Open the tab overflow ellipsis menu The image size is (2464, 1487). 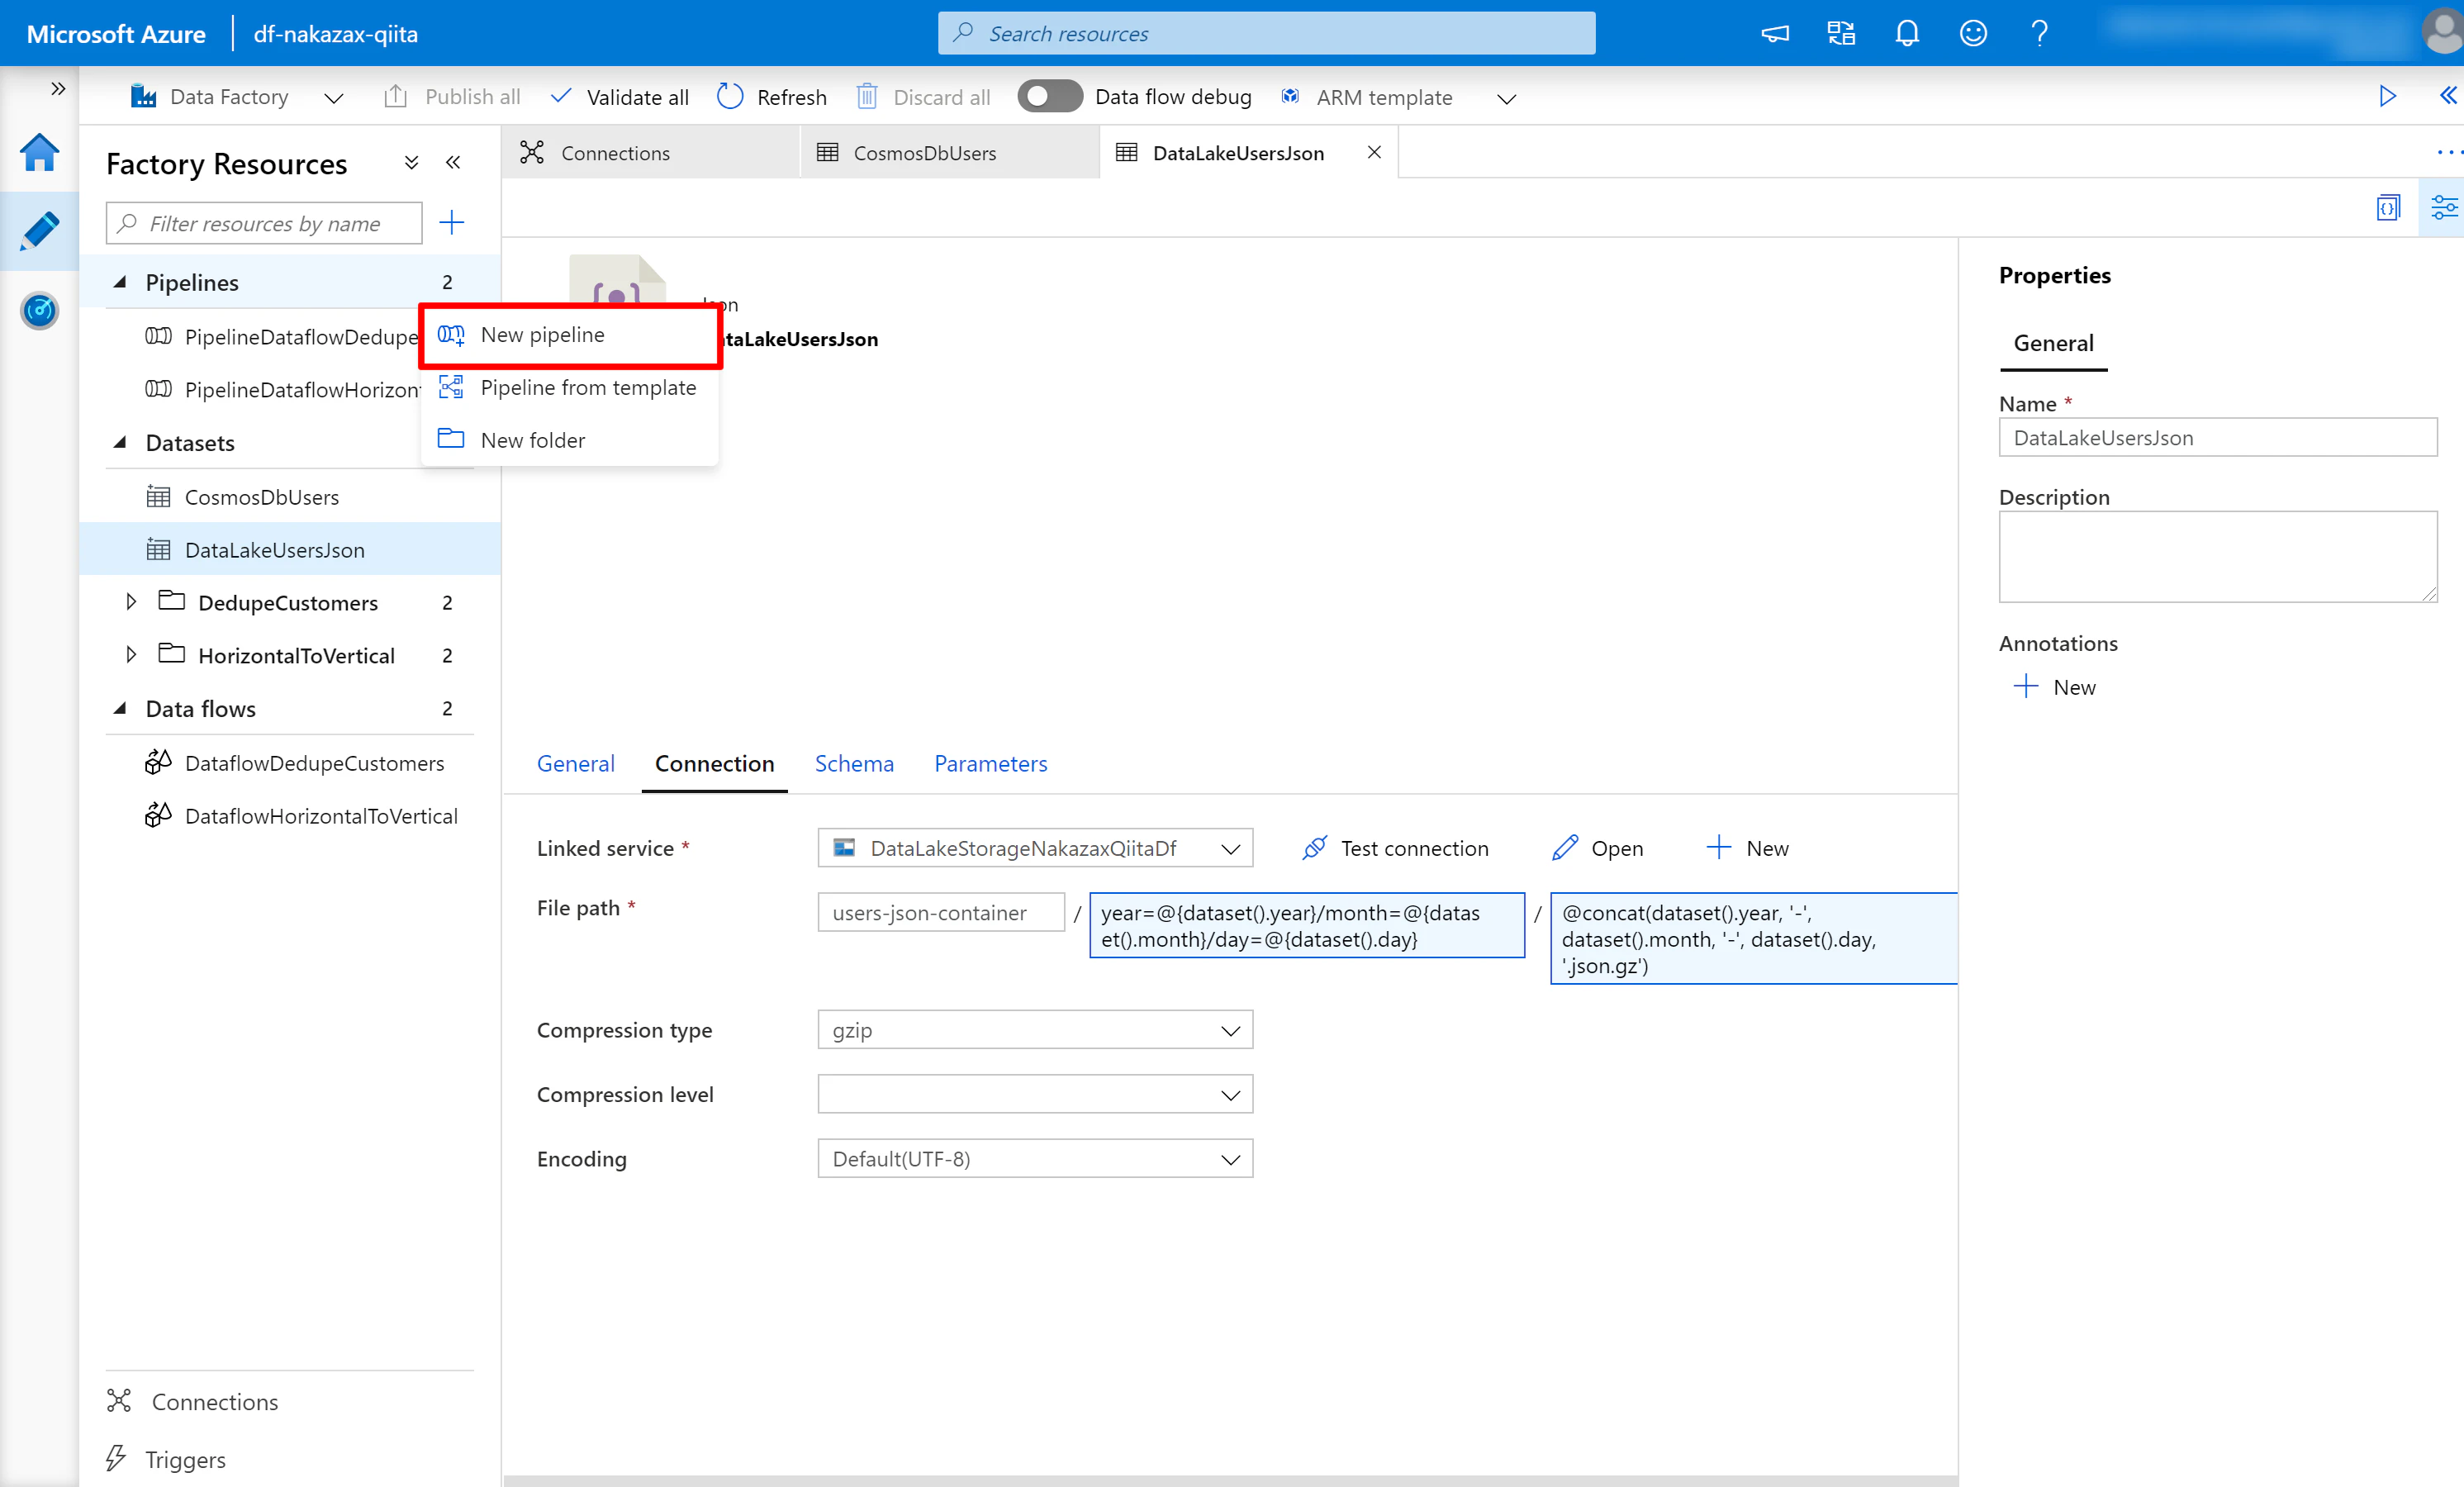click(x=2449, y=153)
